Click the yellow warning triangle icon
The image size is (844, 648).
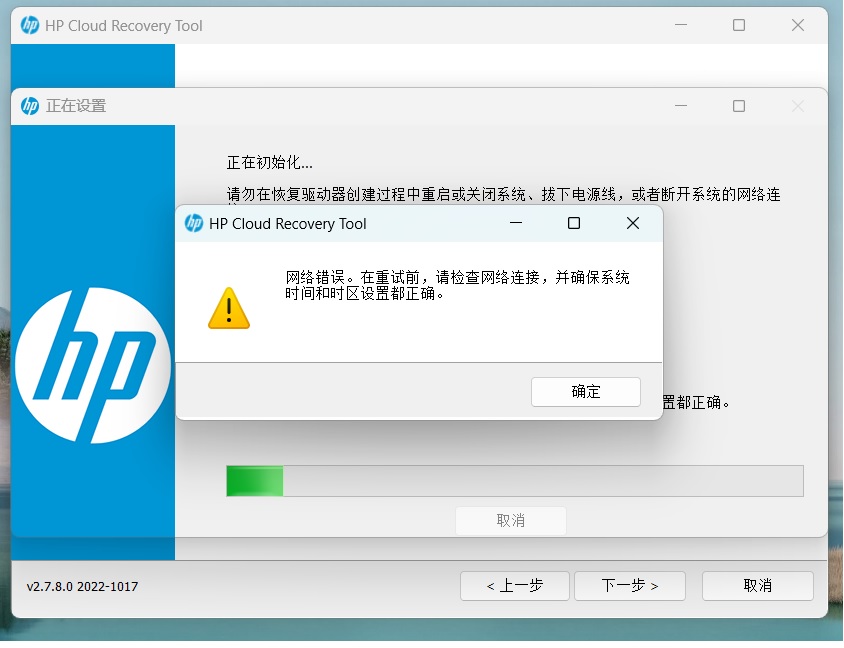(229, 308)
